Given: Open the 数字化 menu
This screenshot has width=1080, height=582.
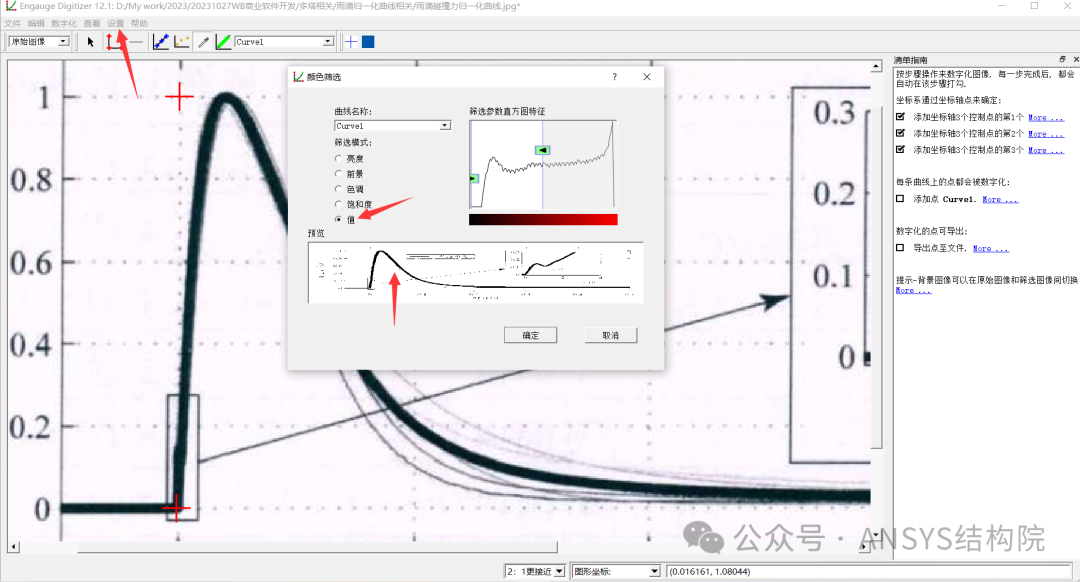Looking at the screenshot, I should (63, 23).
